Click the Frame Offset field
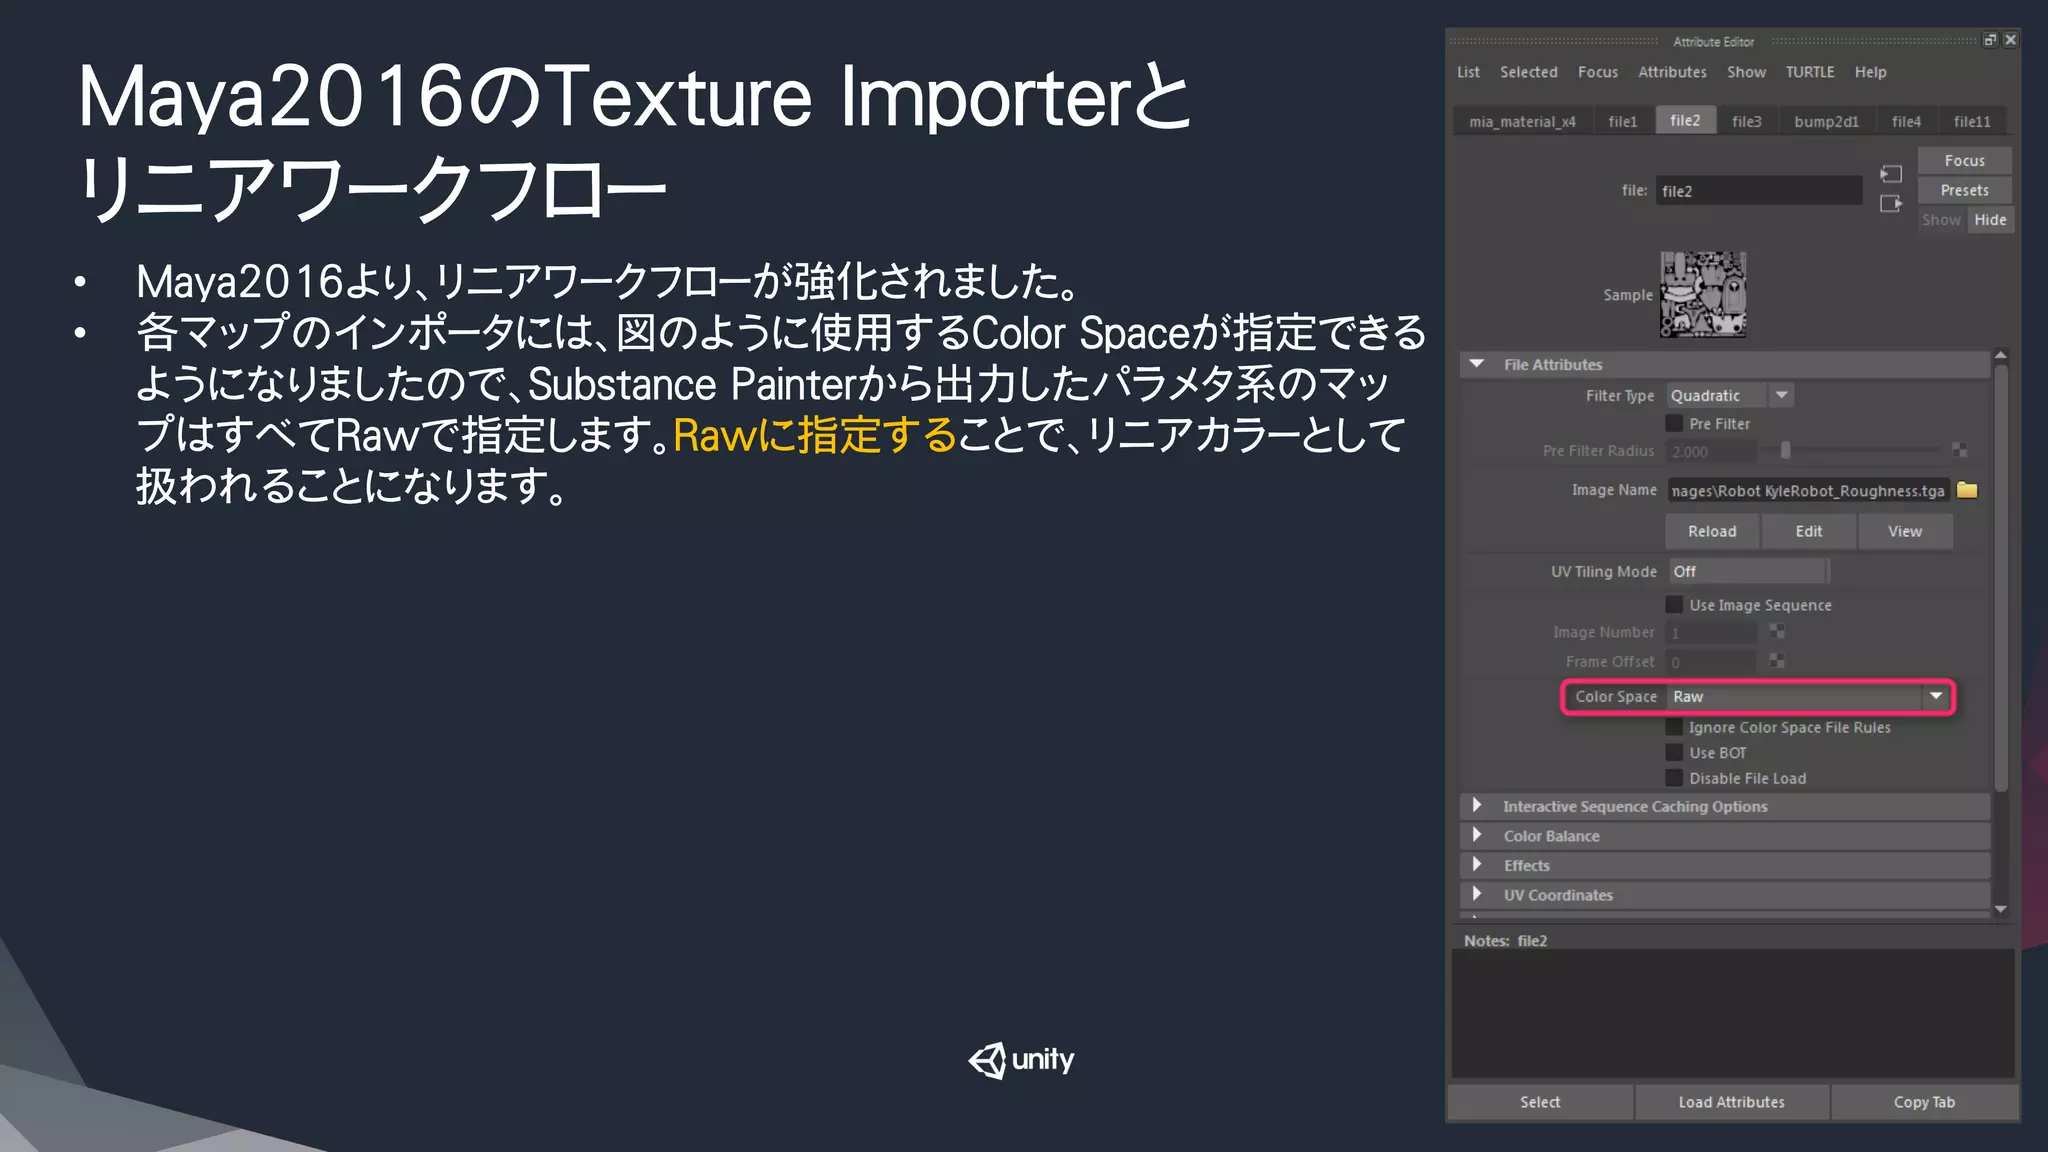 point(1711,661)
